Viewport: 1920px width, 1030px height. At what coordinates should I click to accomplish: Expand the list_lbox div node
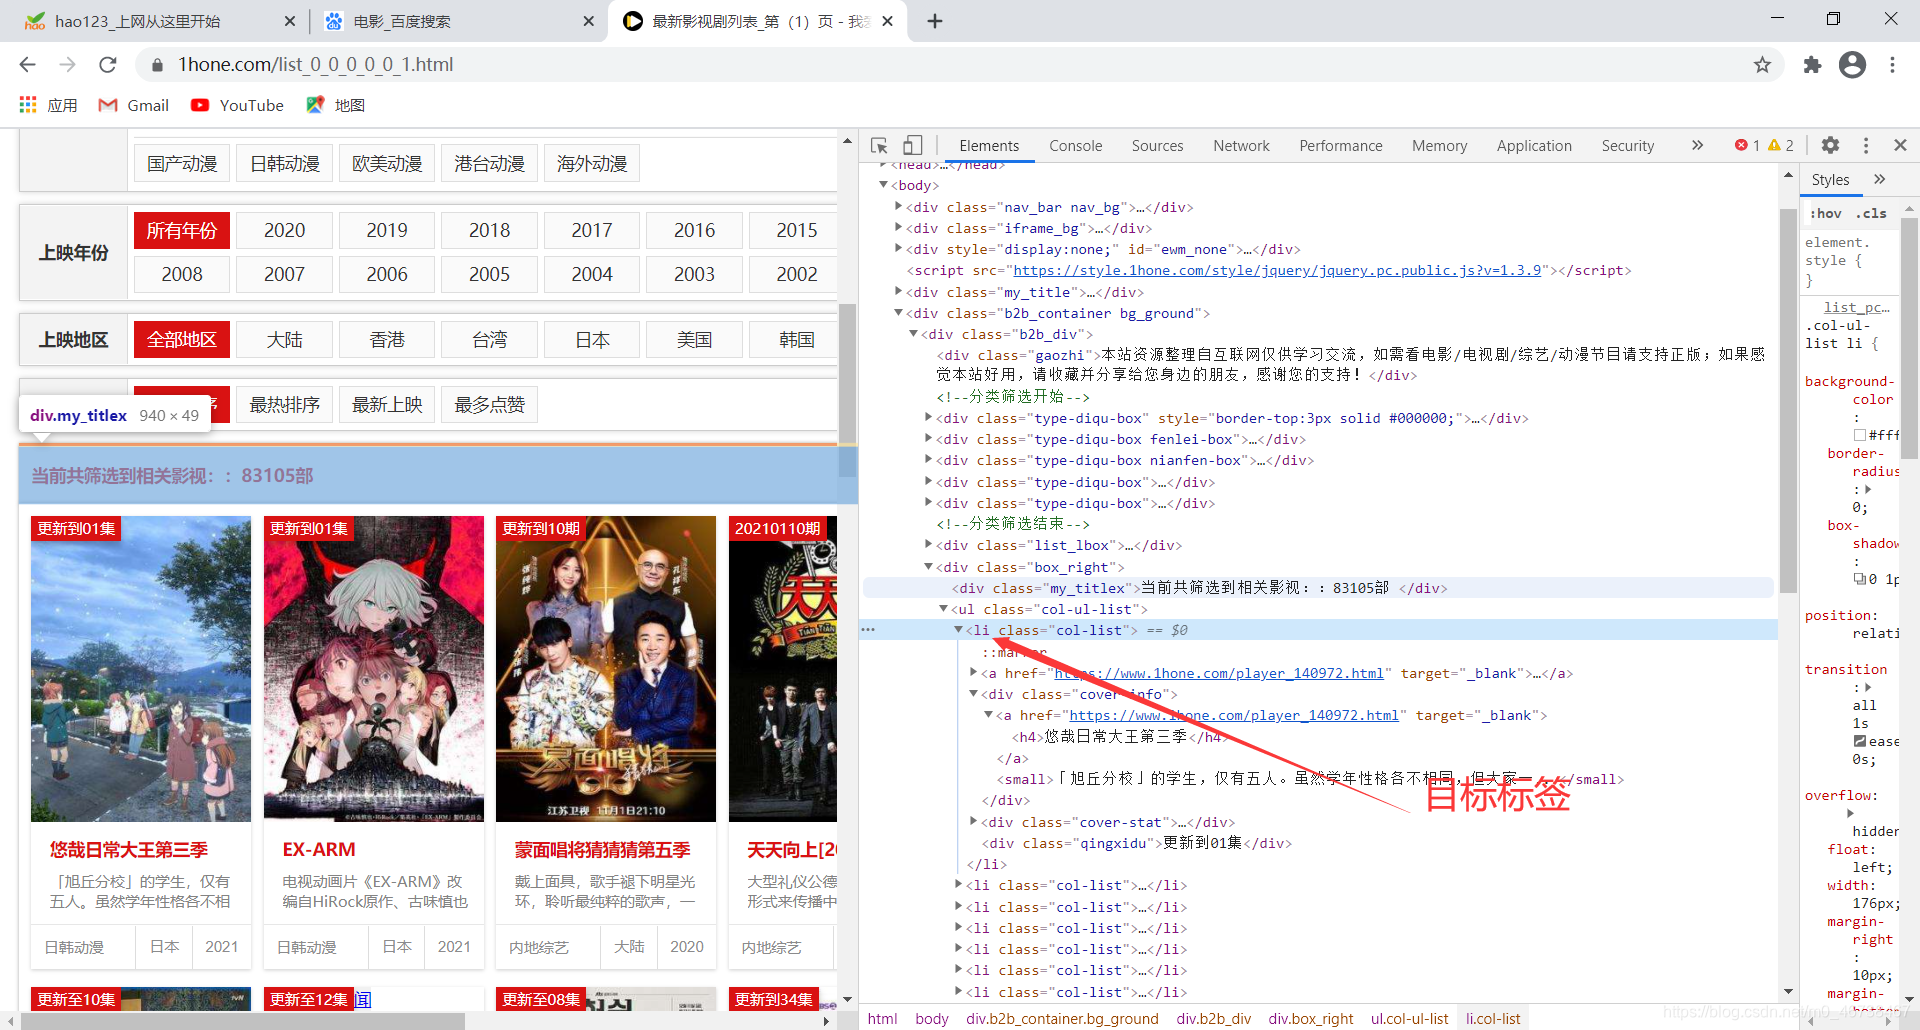pos(928,545)
